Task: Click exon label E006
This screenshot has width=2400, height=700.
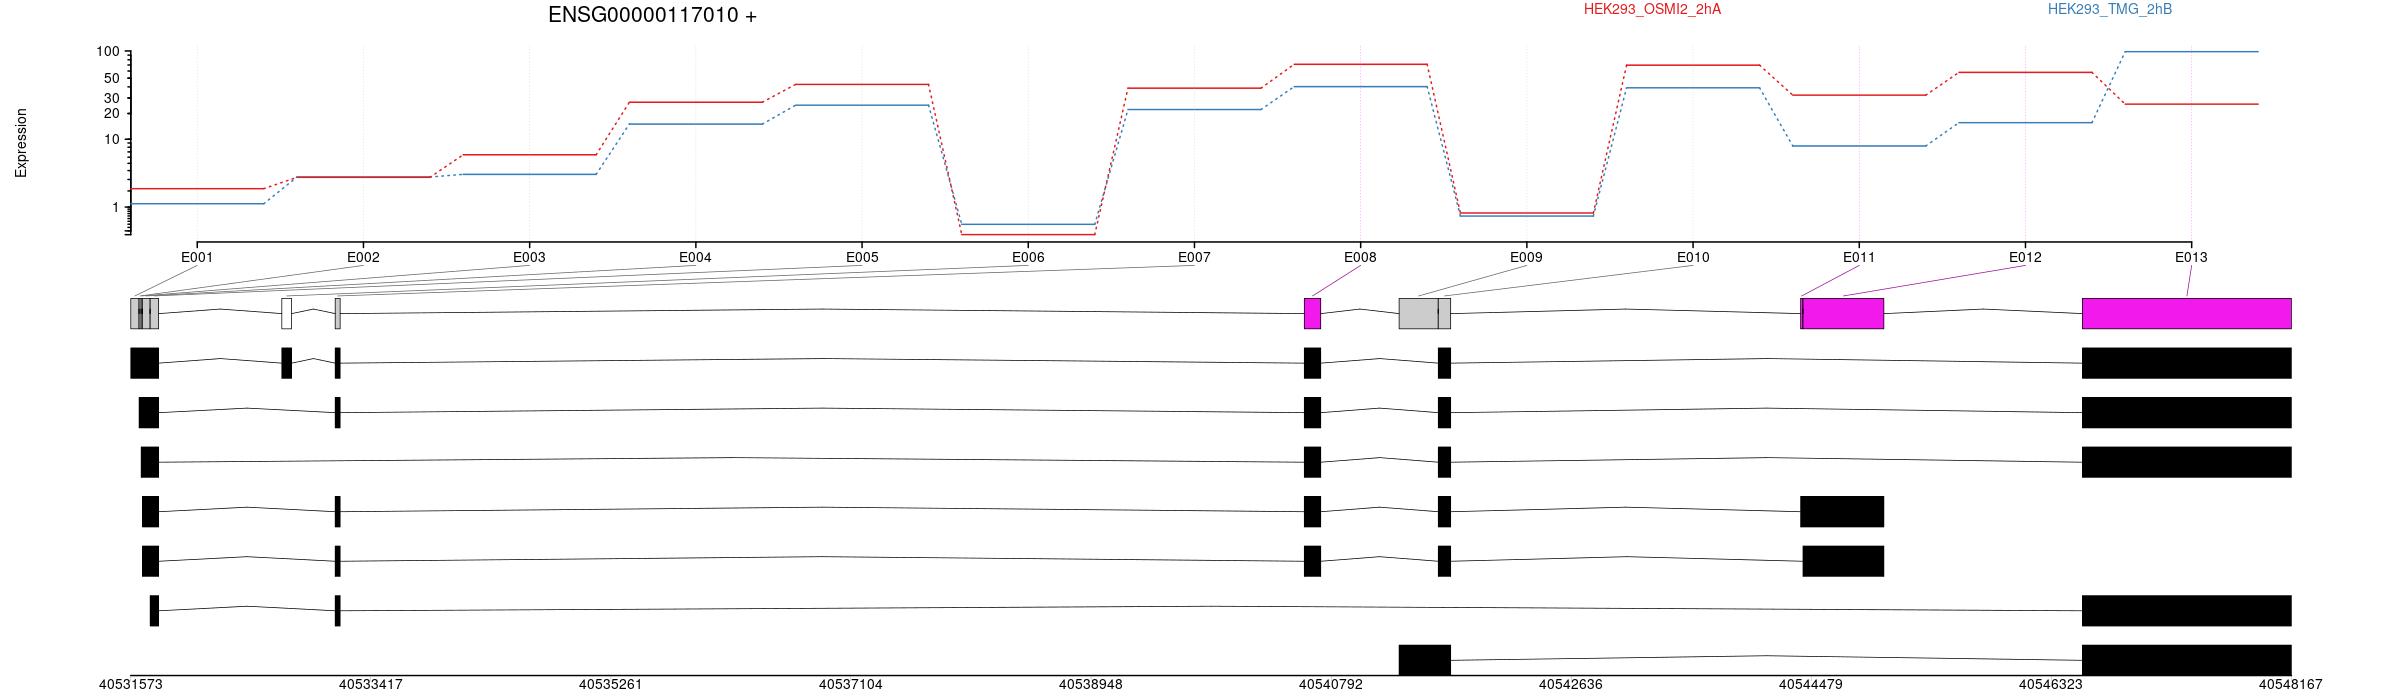Action: pos(1028,257)
